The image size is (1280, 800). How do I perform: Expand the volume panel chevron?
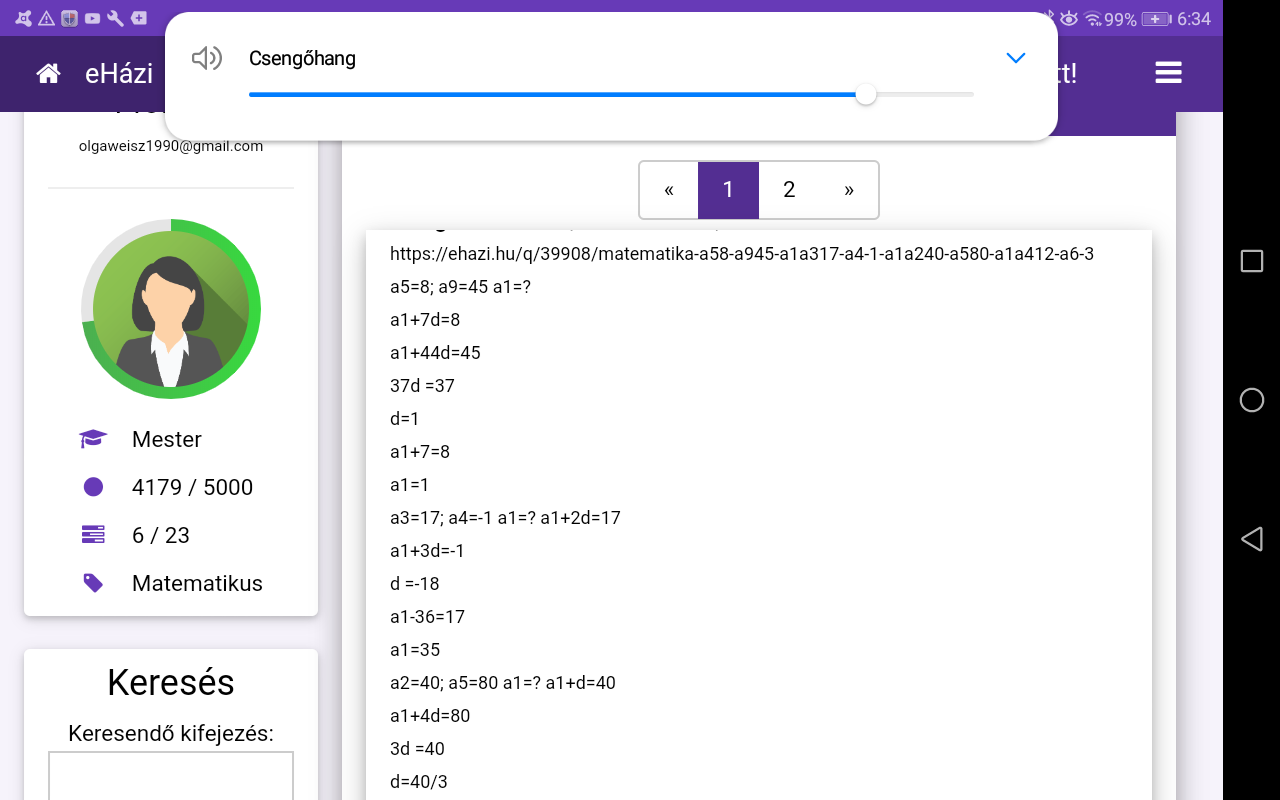coord(1015,58)
